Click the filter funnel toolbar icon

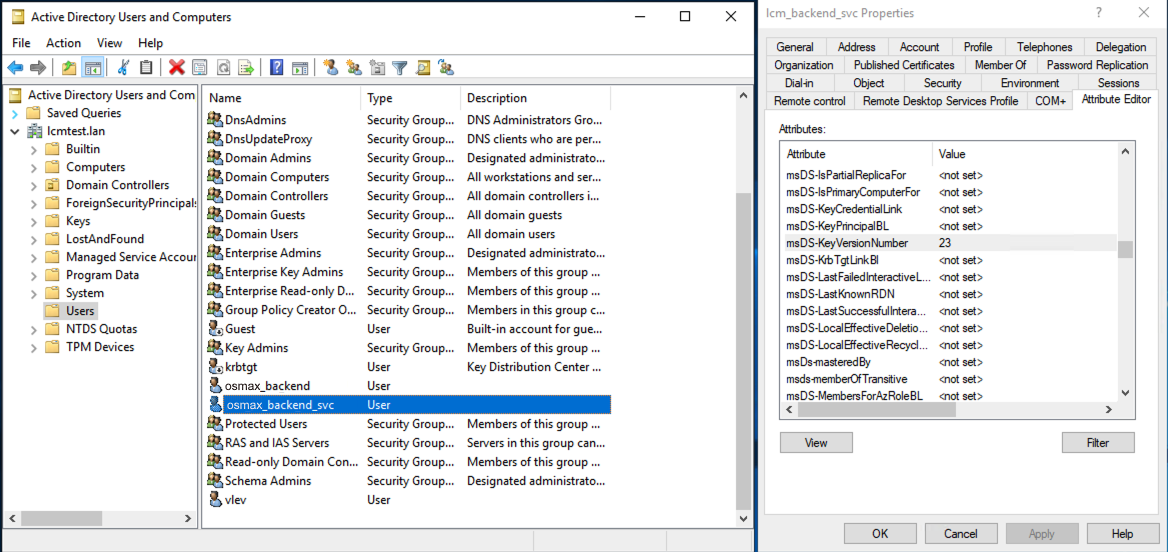[400, 68]
